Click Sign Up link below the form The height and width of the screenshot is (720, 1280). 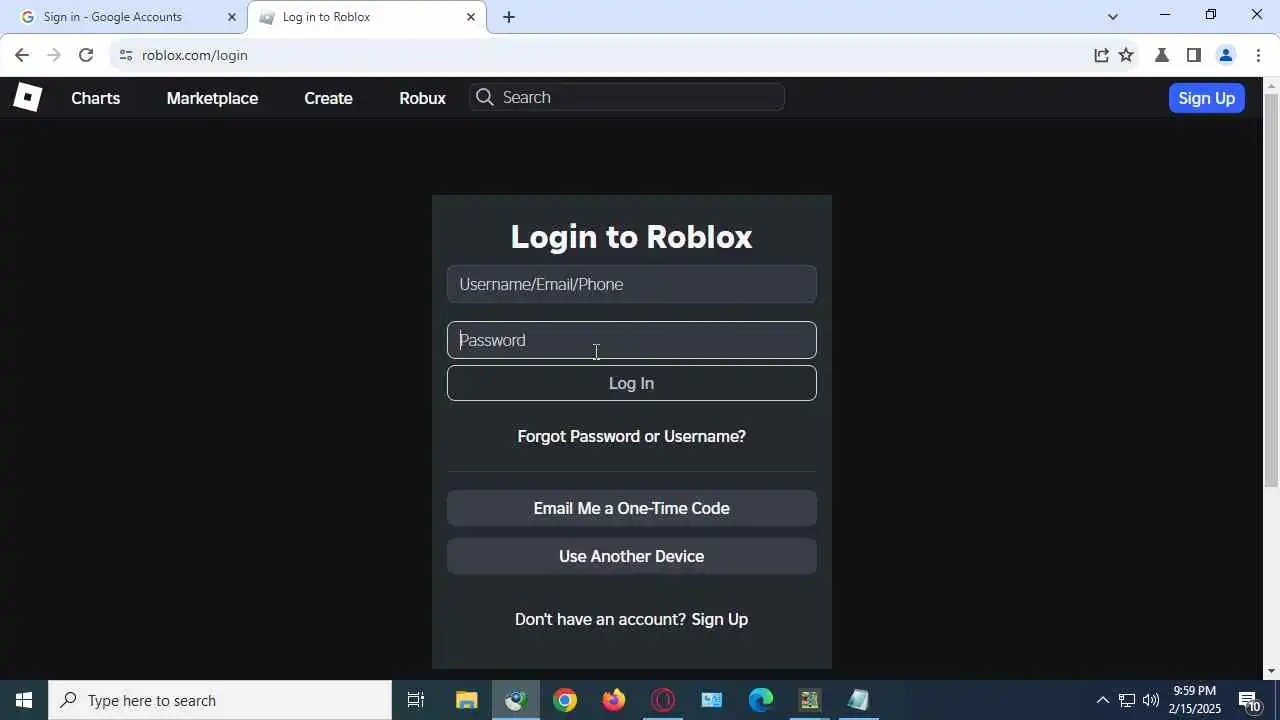point(720,619)
